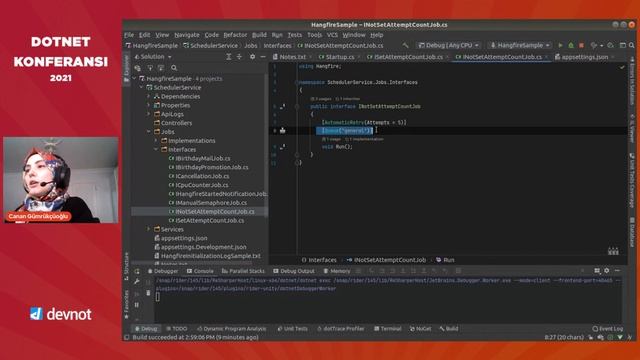
Task: Click the Build hammer icon in toolbar
Action: pyautogui.click(x=405, y=45)
